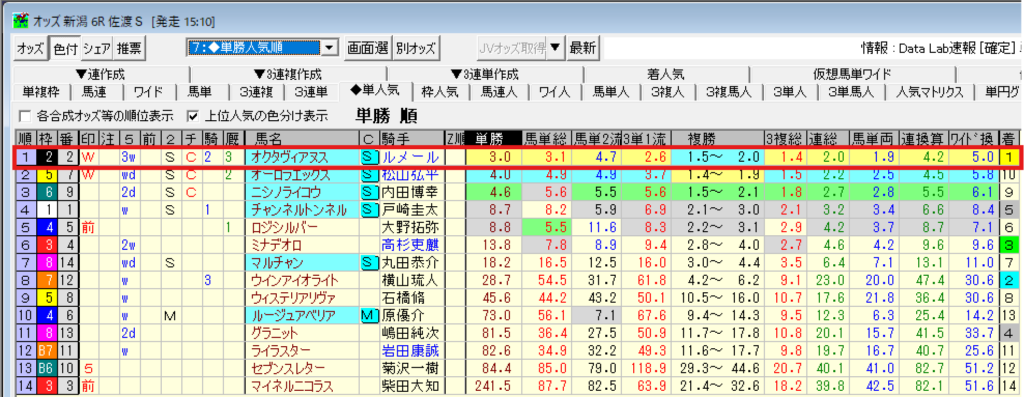
Task: Open the 馬単人 tab
Action: [x=611, y=91]
